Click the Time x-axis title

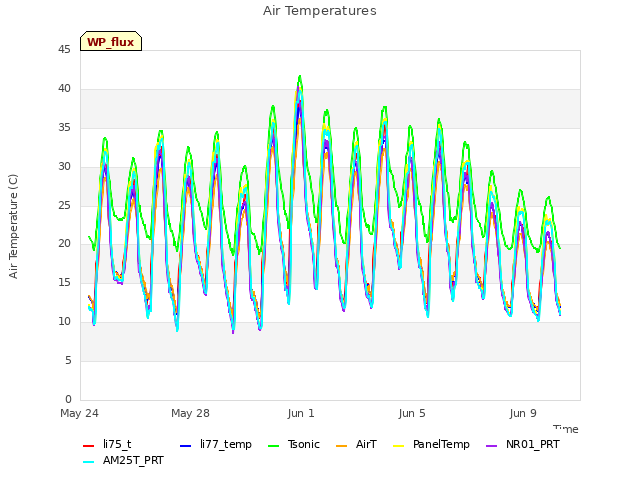click(x=566, y=429)
